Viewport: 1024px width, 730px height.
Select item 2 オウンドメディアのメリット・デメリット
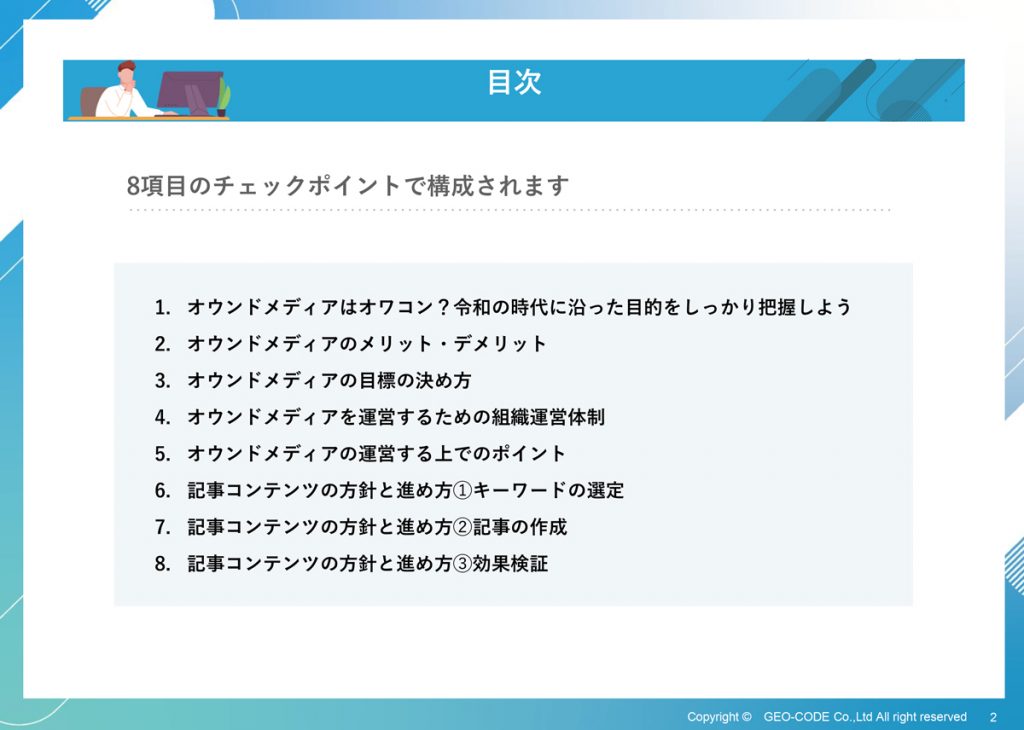pyautogui.click(x=350, y=343)
